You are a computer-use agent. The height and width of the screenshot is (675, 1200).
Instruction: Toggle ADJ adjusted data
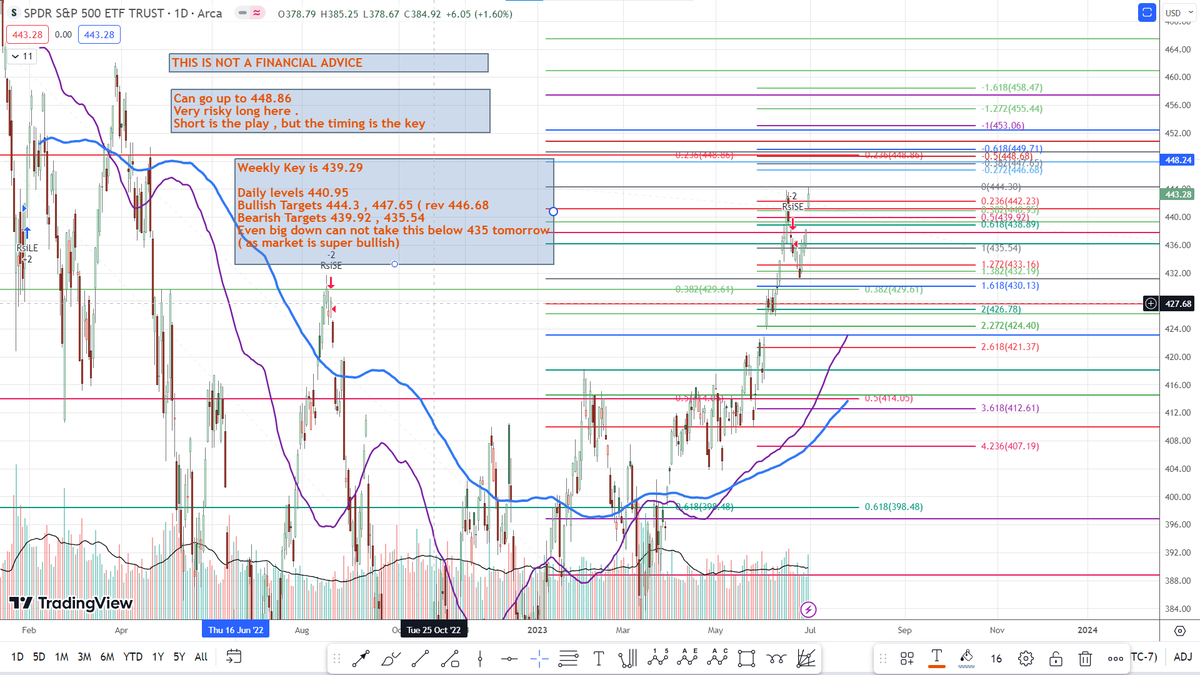coord(1183,657)
